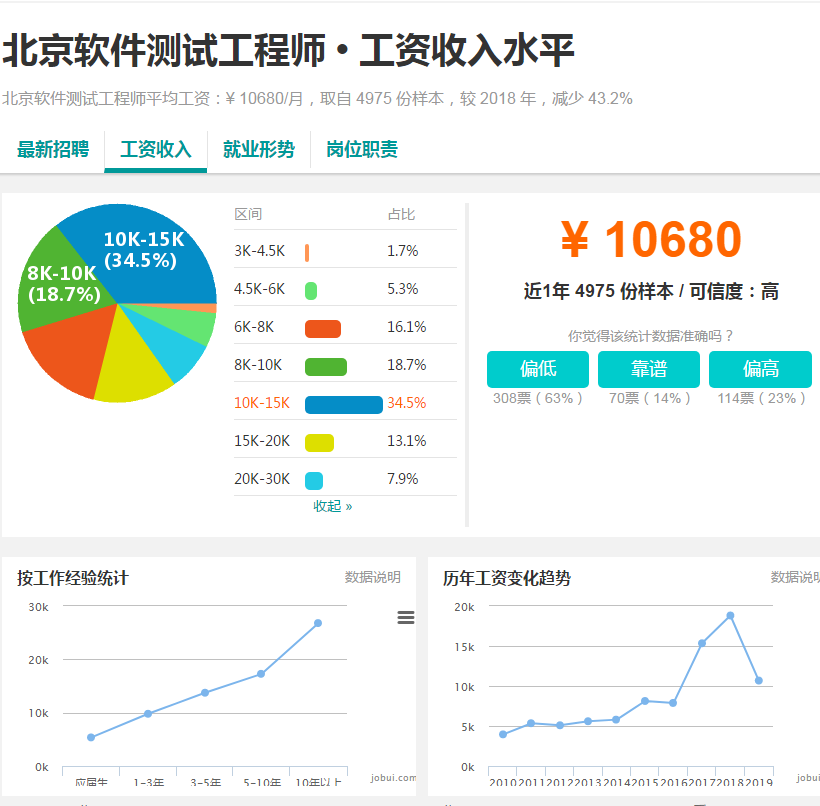Image resolution: width=820 pixels, height=806 pixels.
Task: Vote 偏高 on the salary statistics
Action: click(760, 369)
